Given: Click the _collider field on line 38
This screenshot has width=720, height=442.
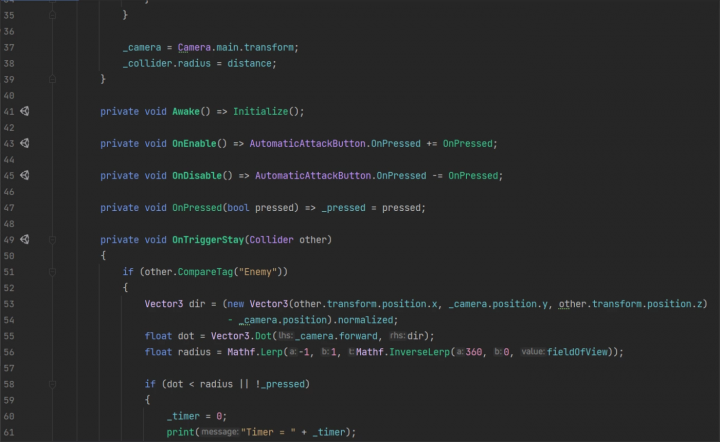Looking at the screenshot, I should pyautogui.click(x=147, y=63).
